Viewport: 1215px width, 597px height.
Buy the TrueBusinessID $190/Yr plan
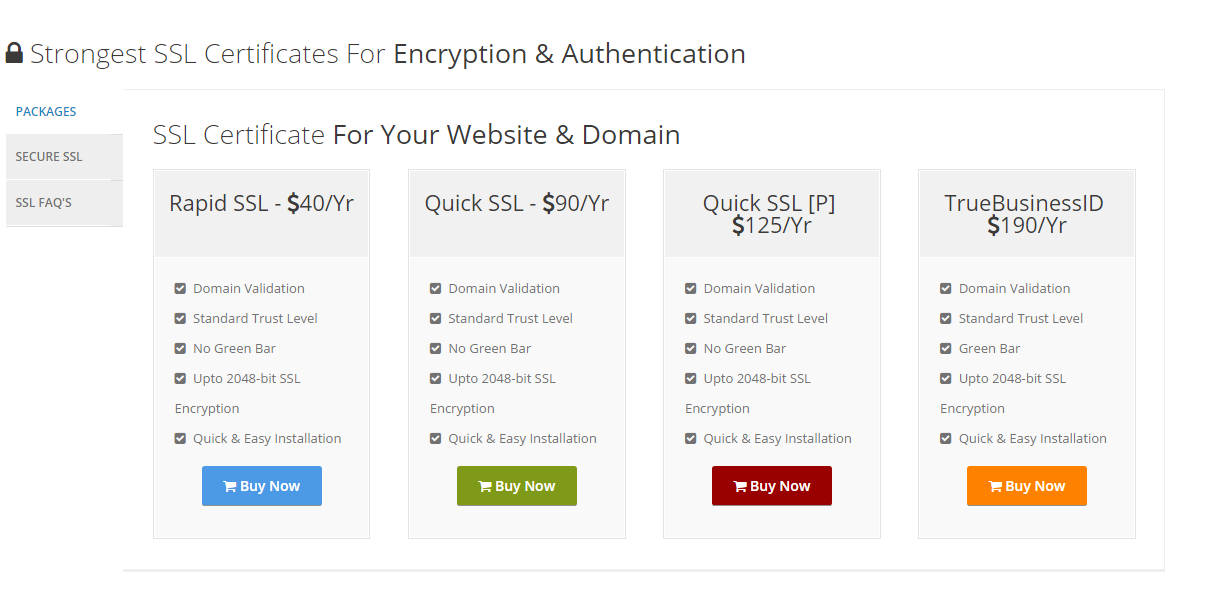1027,486
